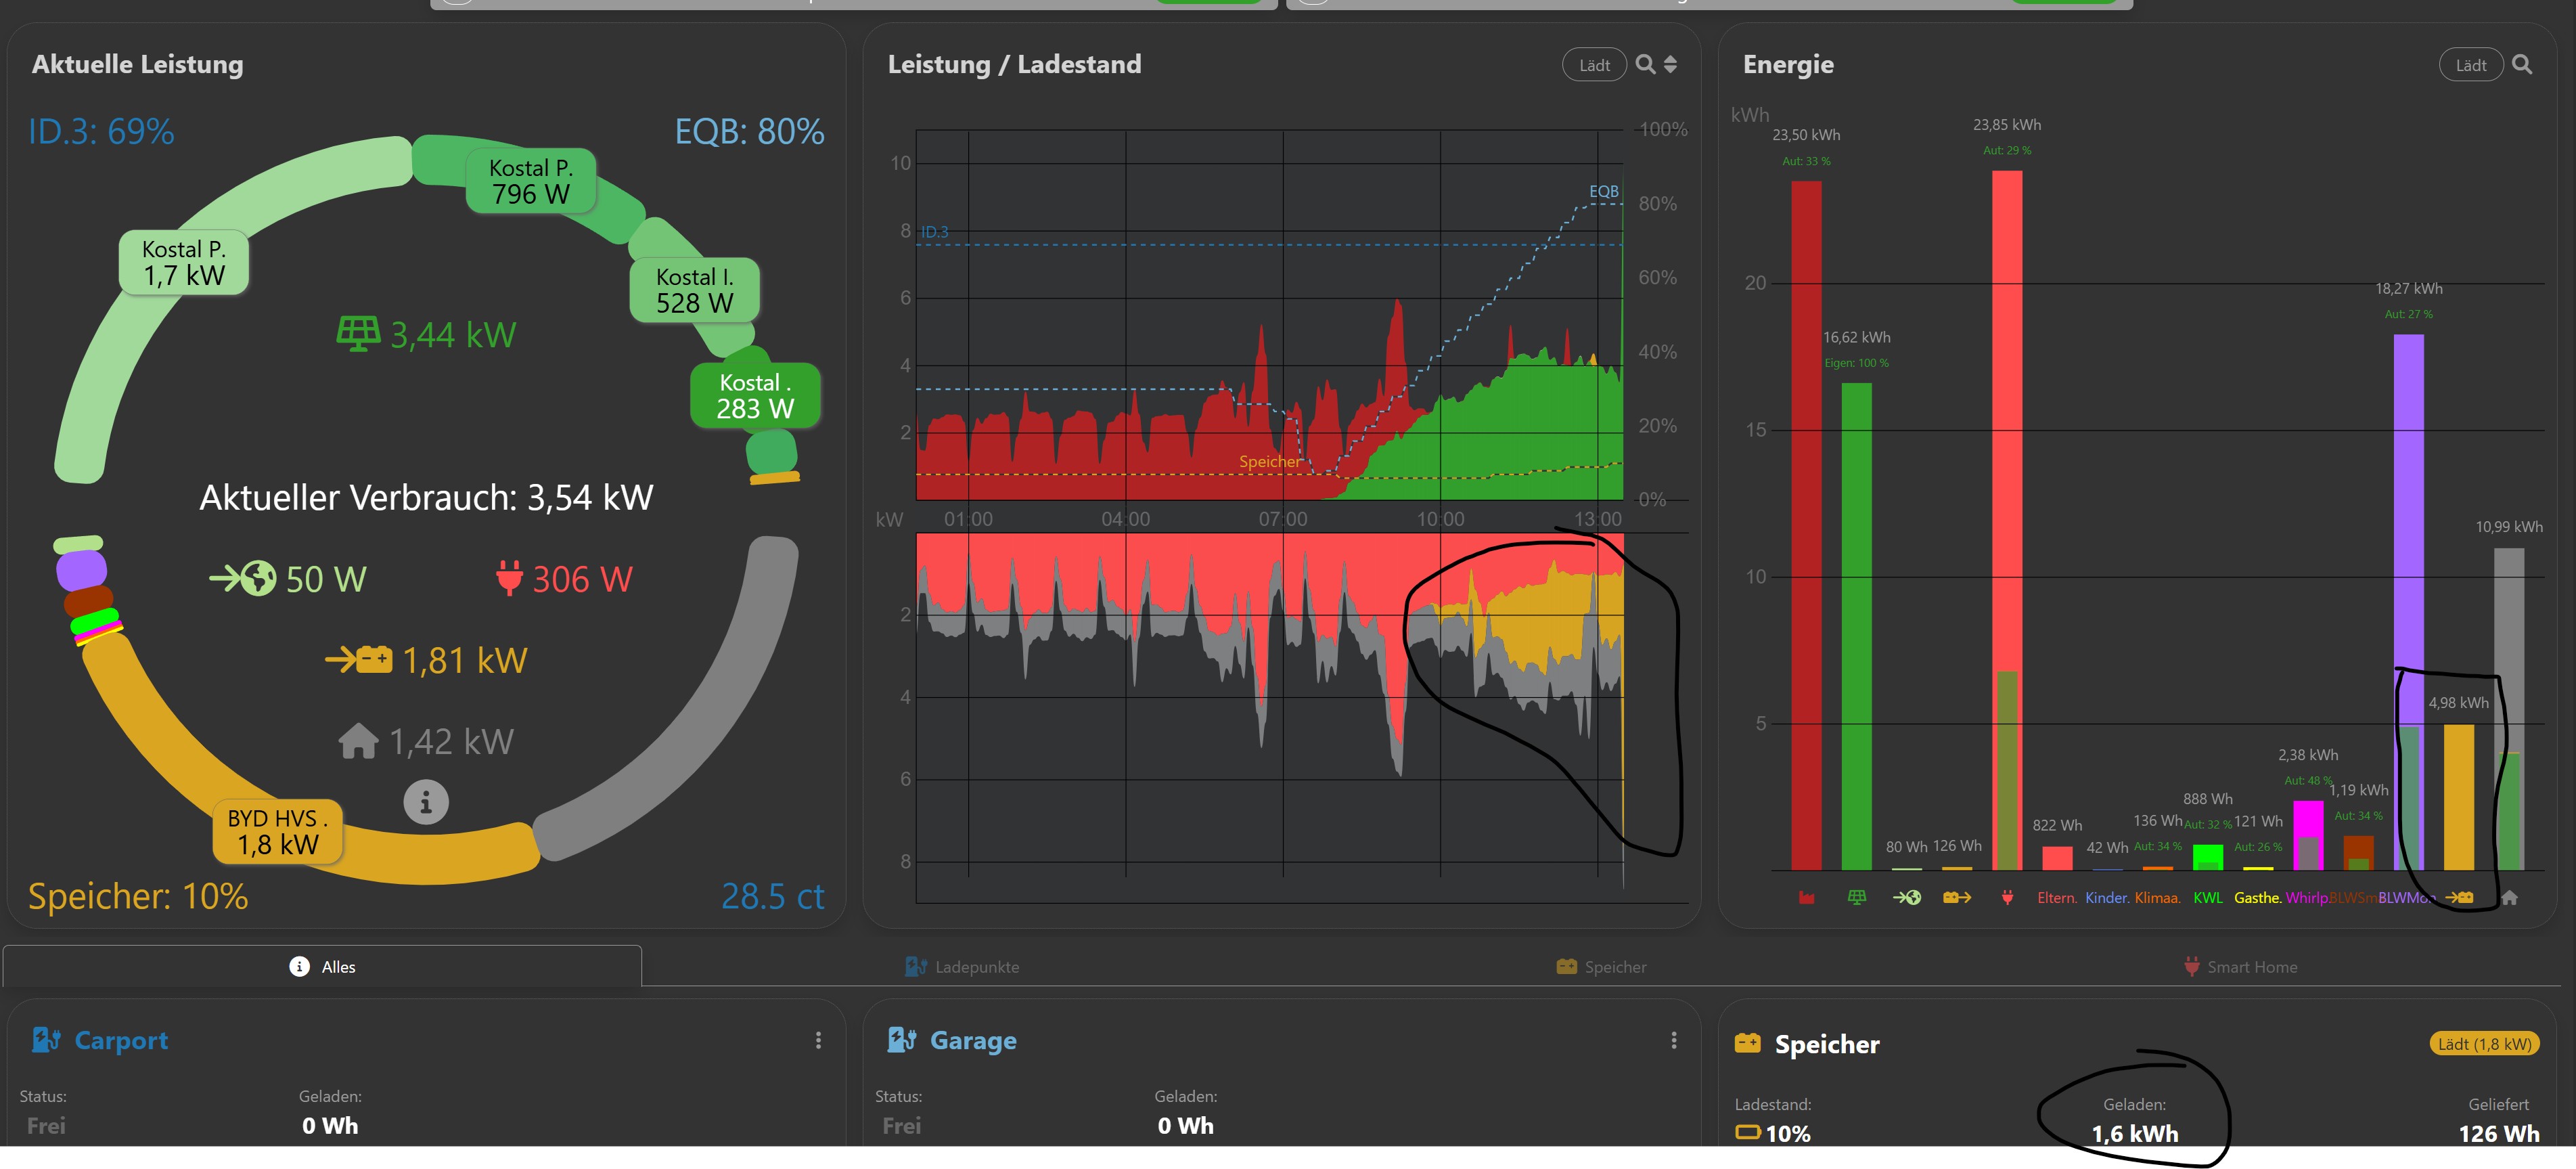Screen dimensions: 2576x1169
Task: Click the magnifier icon in Energie panel
Action: pos(2521,65)
